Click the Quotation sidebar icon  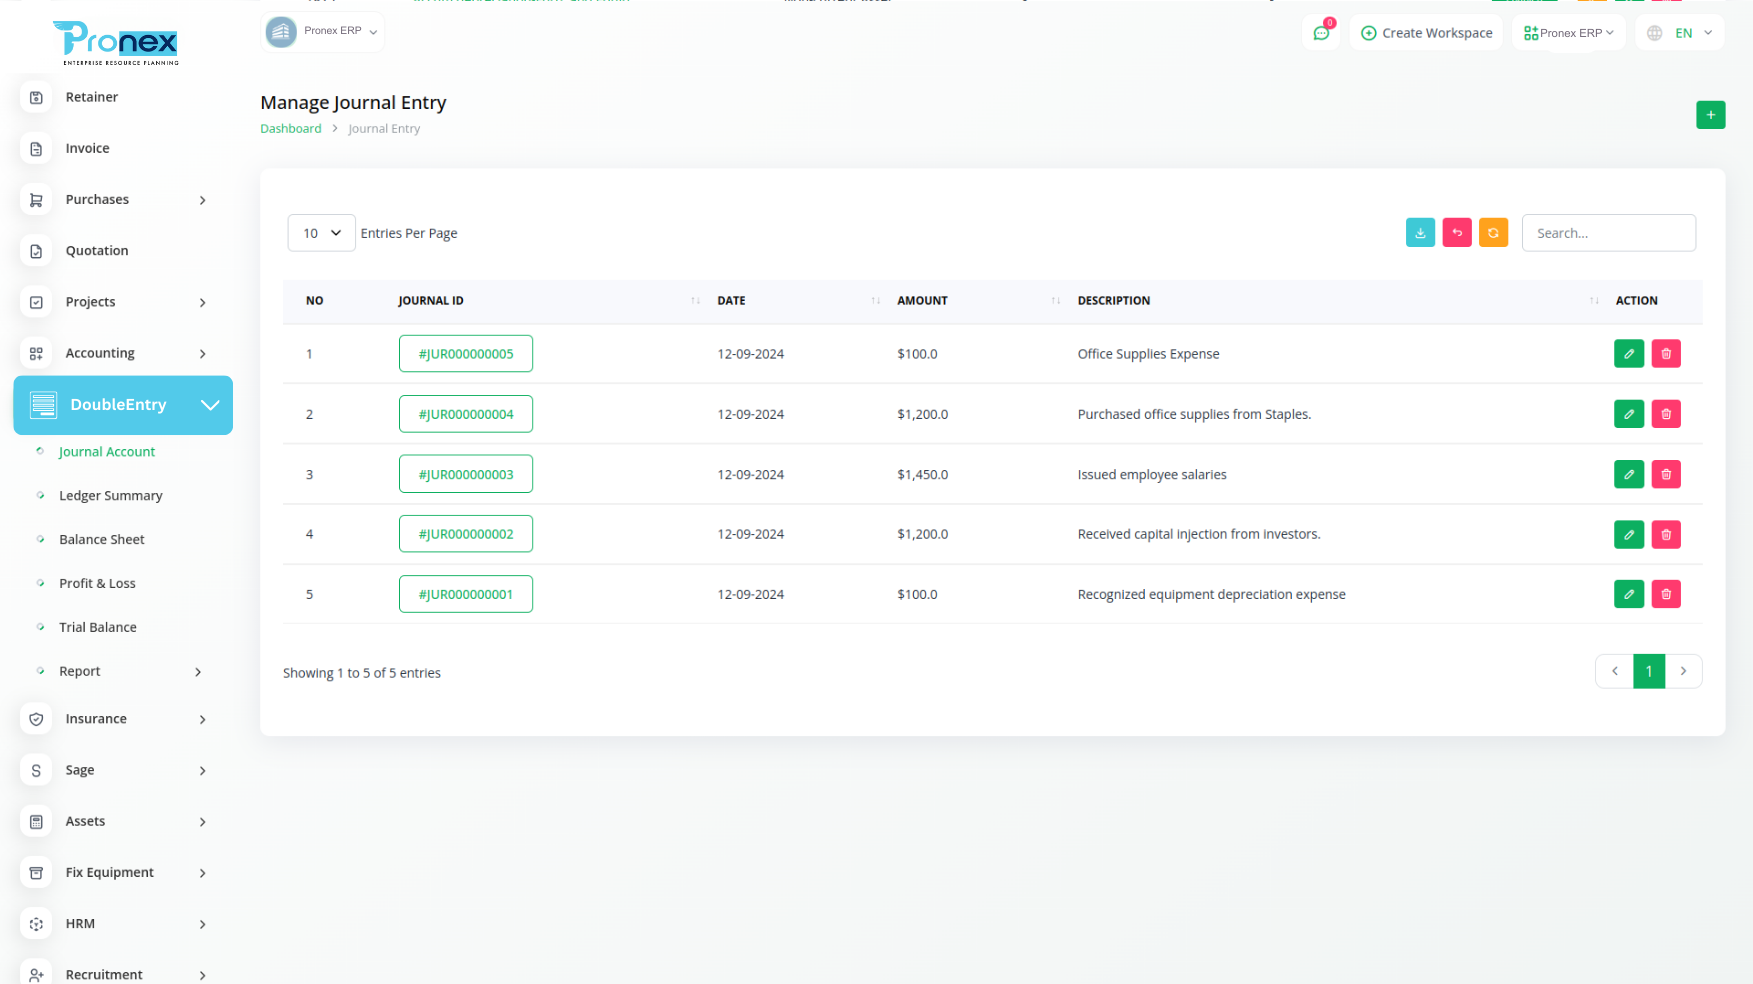(36, 251)
